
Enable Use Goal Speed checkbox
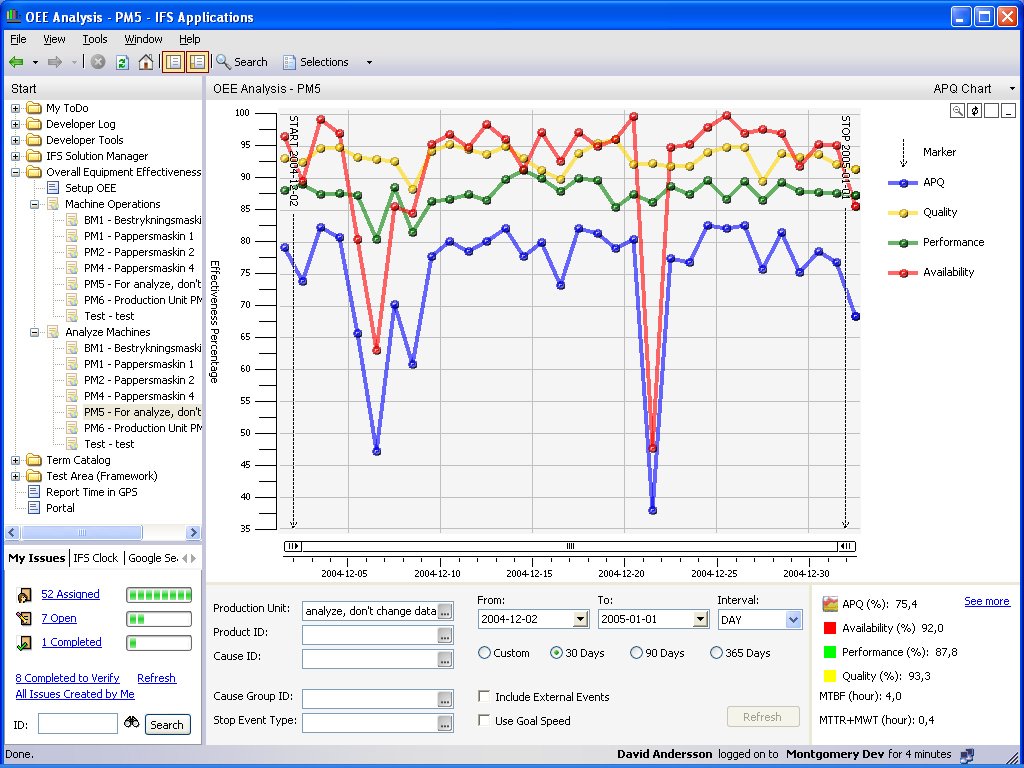pos(485,720)
